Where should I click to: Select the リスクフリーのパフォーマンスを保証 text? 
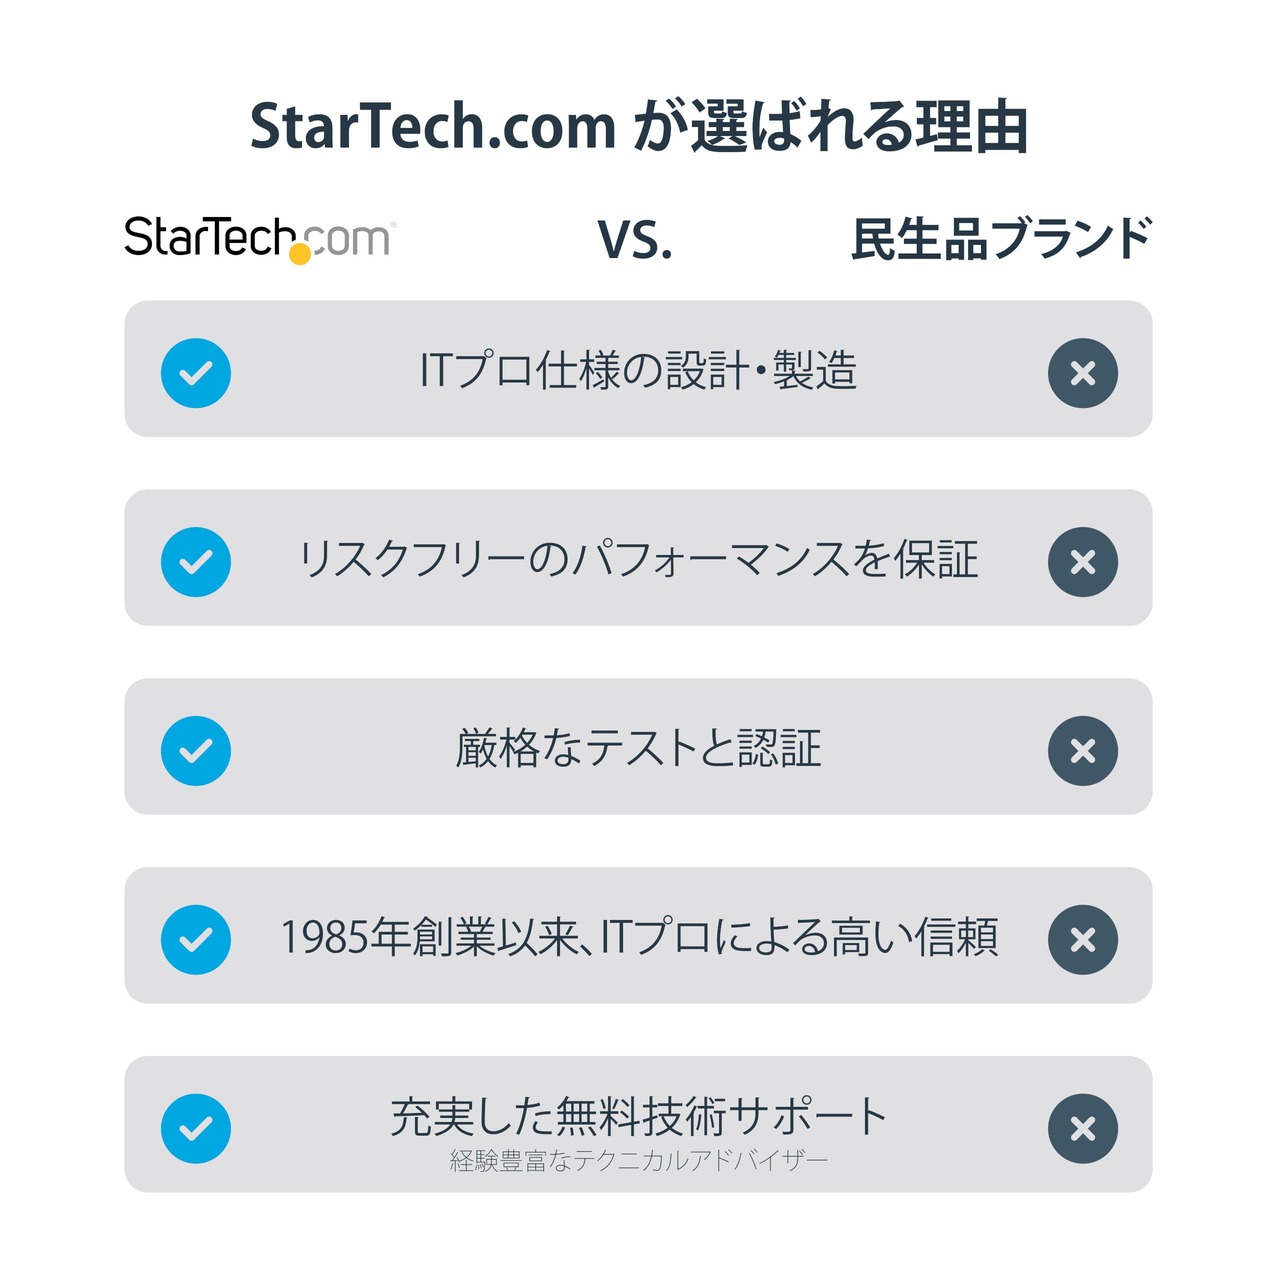(638, 560)
